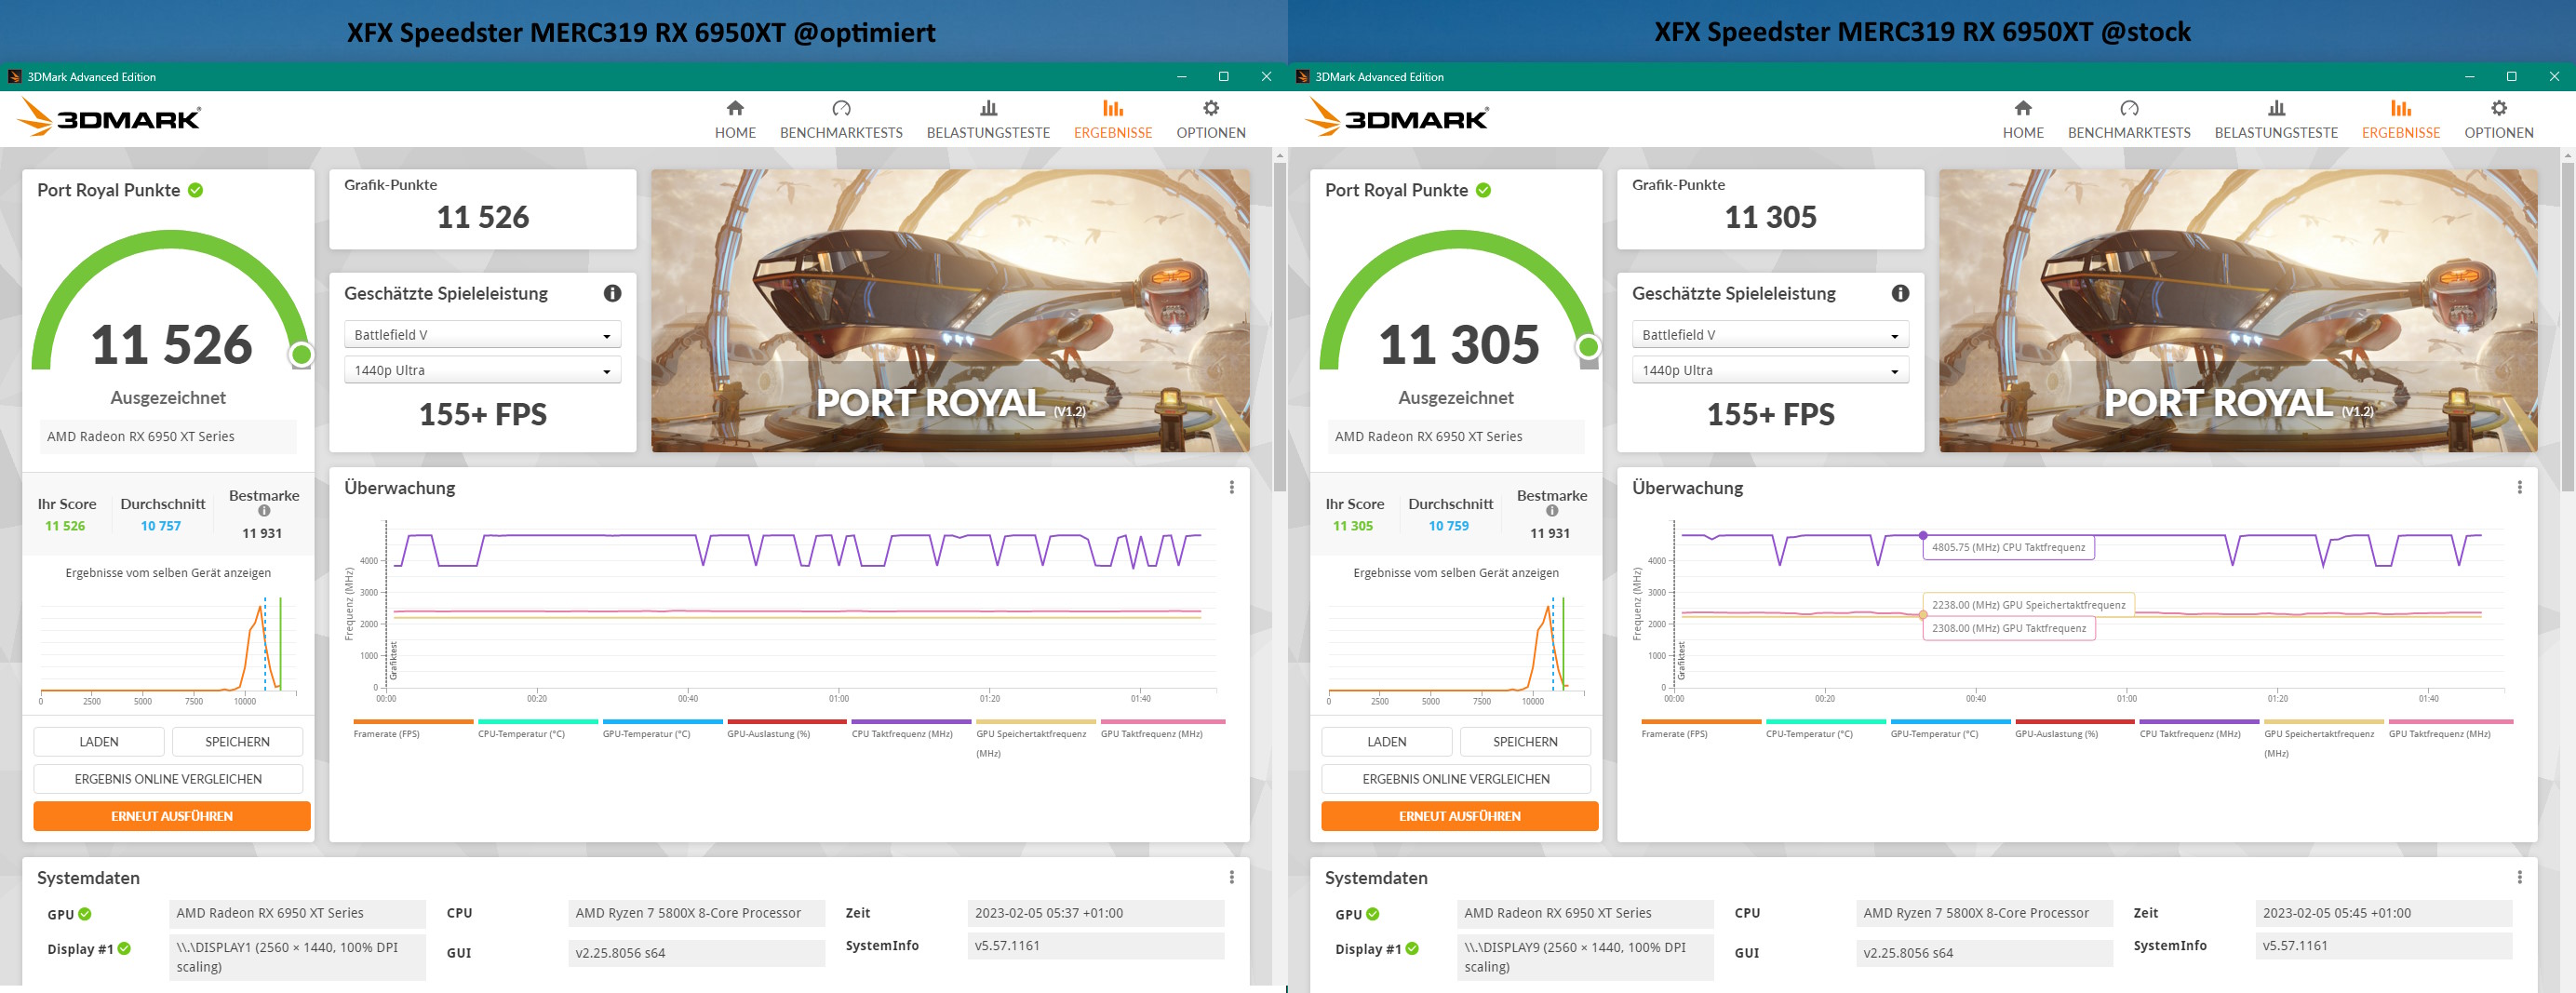Open BENCHMARKTESTS tab in optimiert window
This screenshot has width=2576, height=993.
[x=841, y=119]
